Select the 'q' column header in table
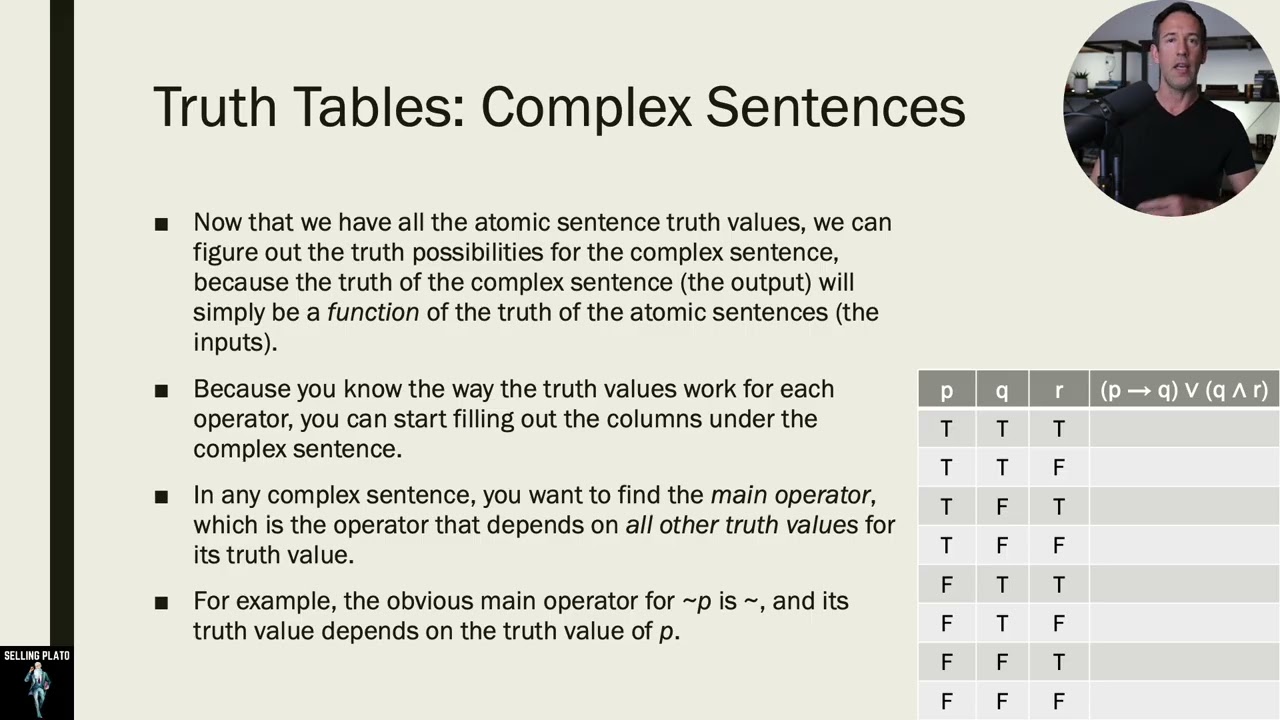The image size is (1280, 720). pos(1002,390)
